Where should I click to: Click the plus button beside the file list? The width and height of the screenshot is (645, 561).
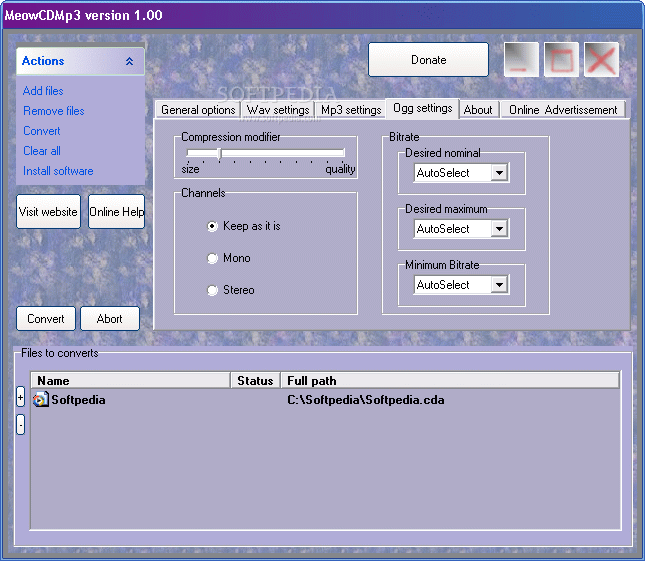20,397
